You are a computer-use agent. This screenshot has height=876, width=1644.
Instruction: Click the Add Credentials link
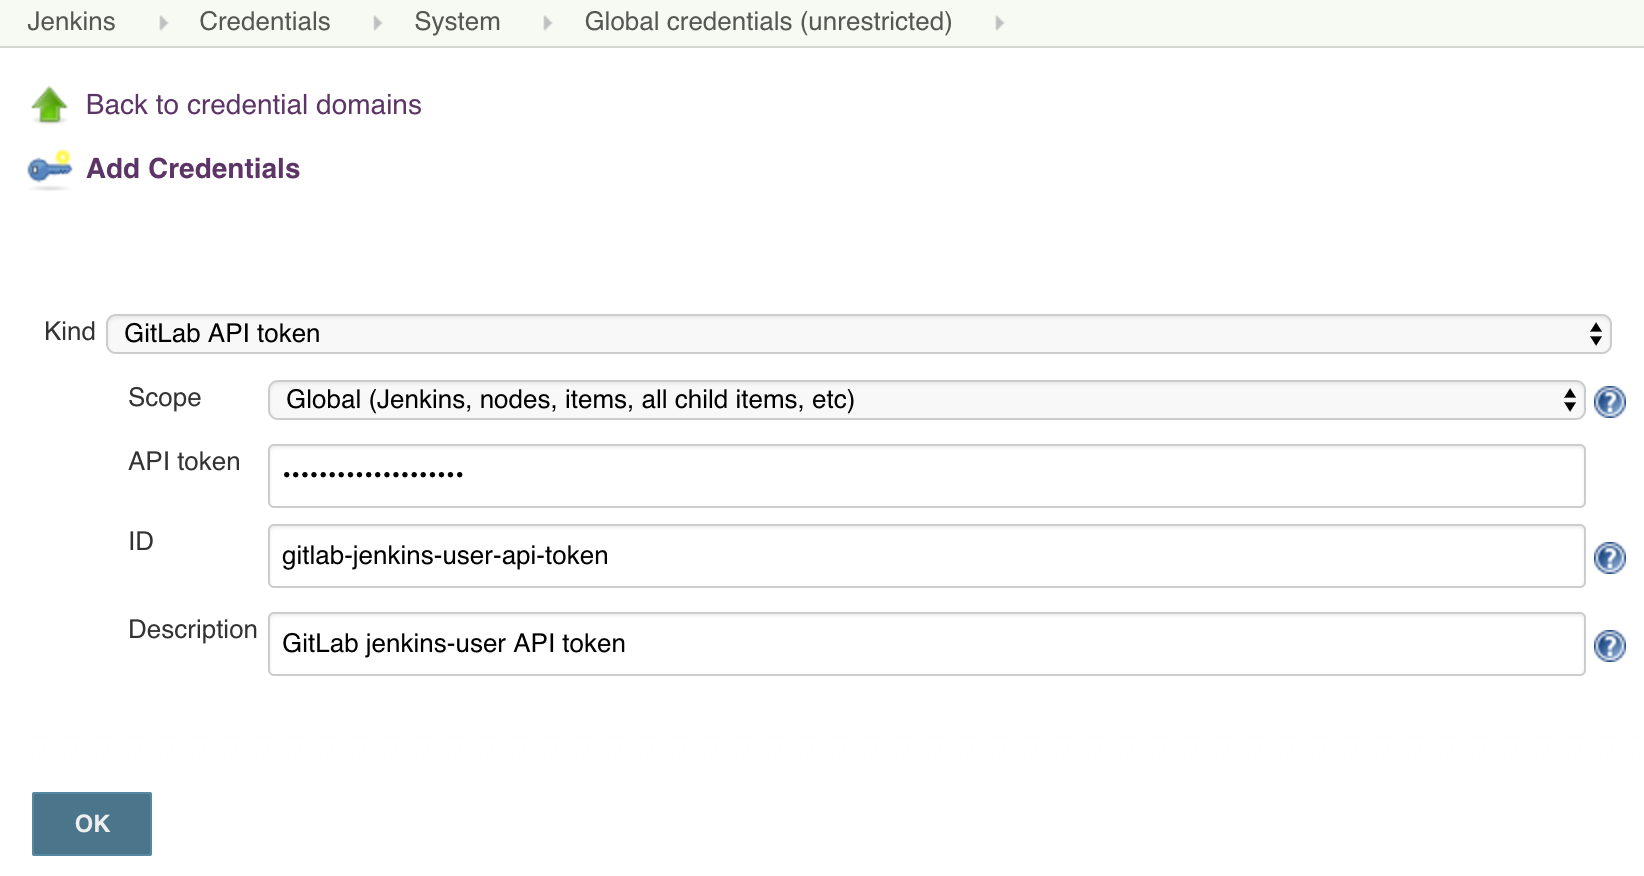point(193,169)
